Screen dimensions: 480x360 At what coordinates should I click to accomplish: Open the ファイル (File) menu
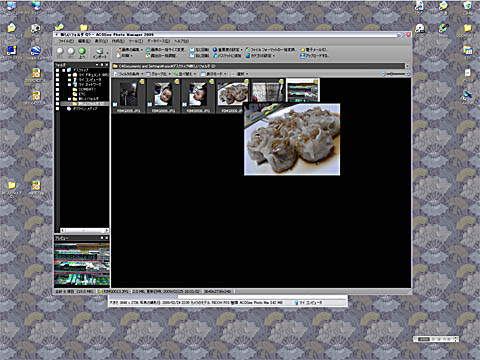66,41
